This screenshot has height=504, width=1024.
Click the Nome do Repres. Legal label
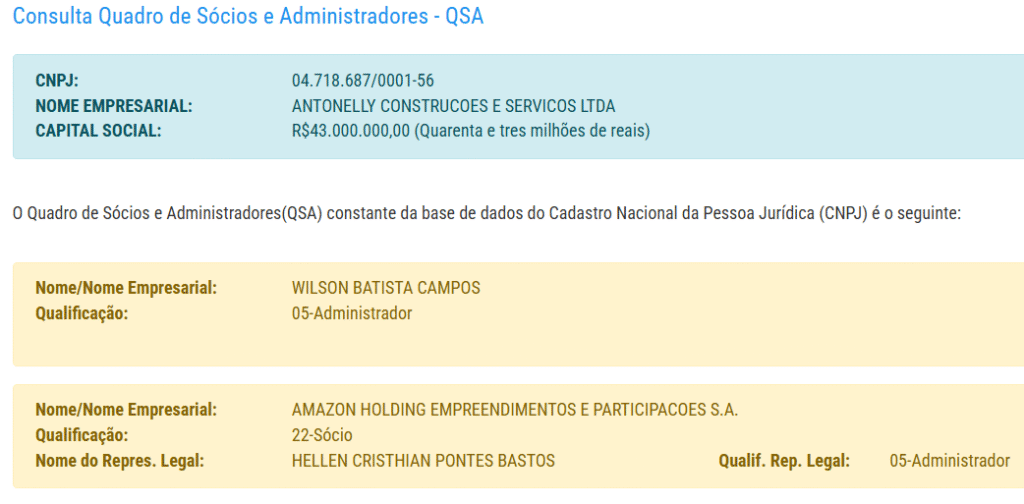119,461
